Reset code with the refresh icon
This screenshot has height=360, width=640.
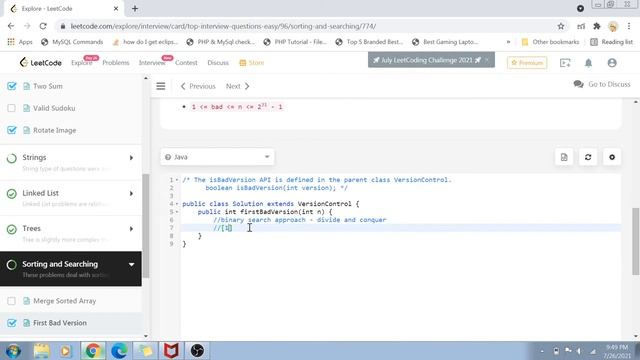click(x=588, y=157)
